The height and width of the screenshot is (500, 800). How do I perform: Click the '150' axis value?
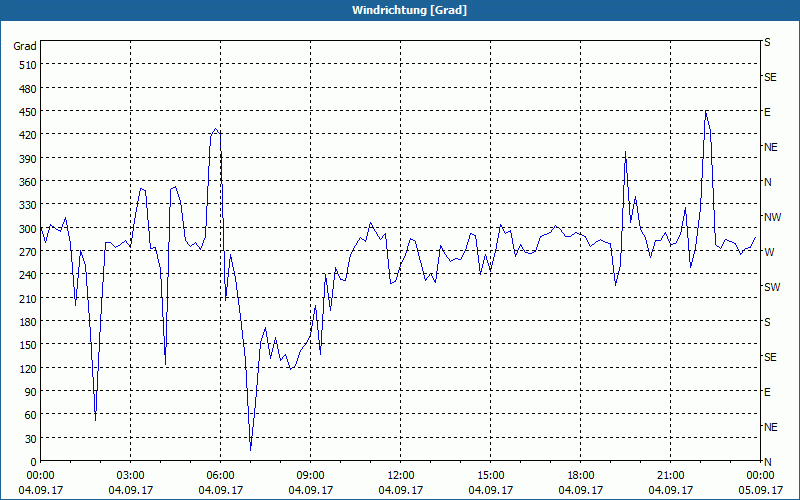pos(29,345)
